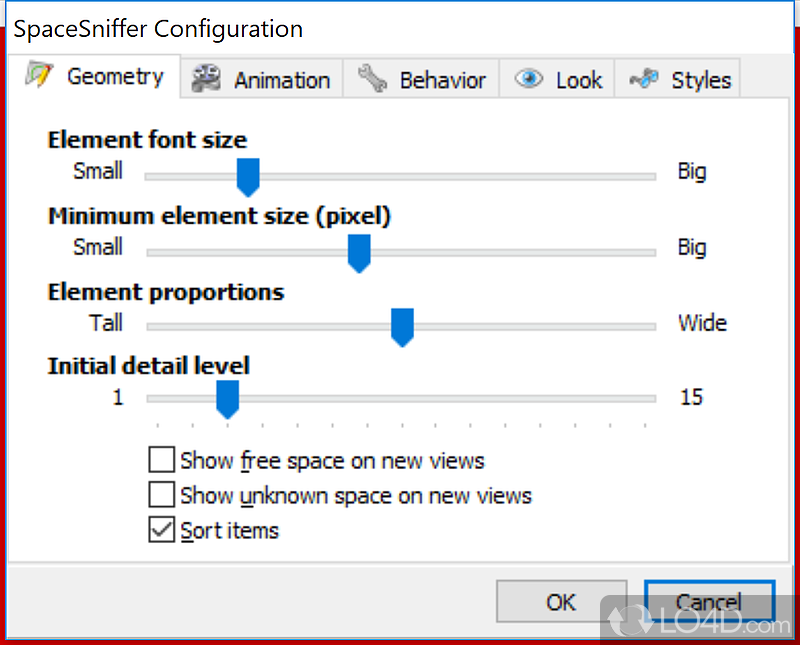Uncheck the Sort items checkbox
The image size is (800, 645).
pos(162,529)
